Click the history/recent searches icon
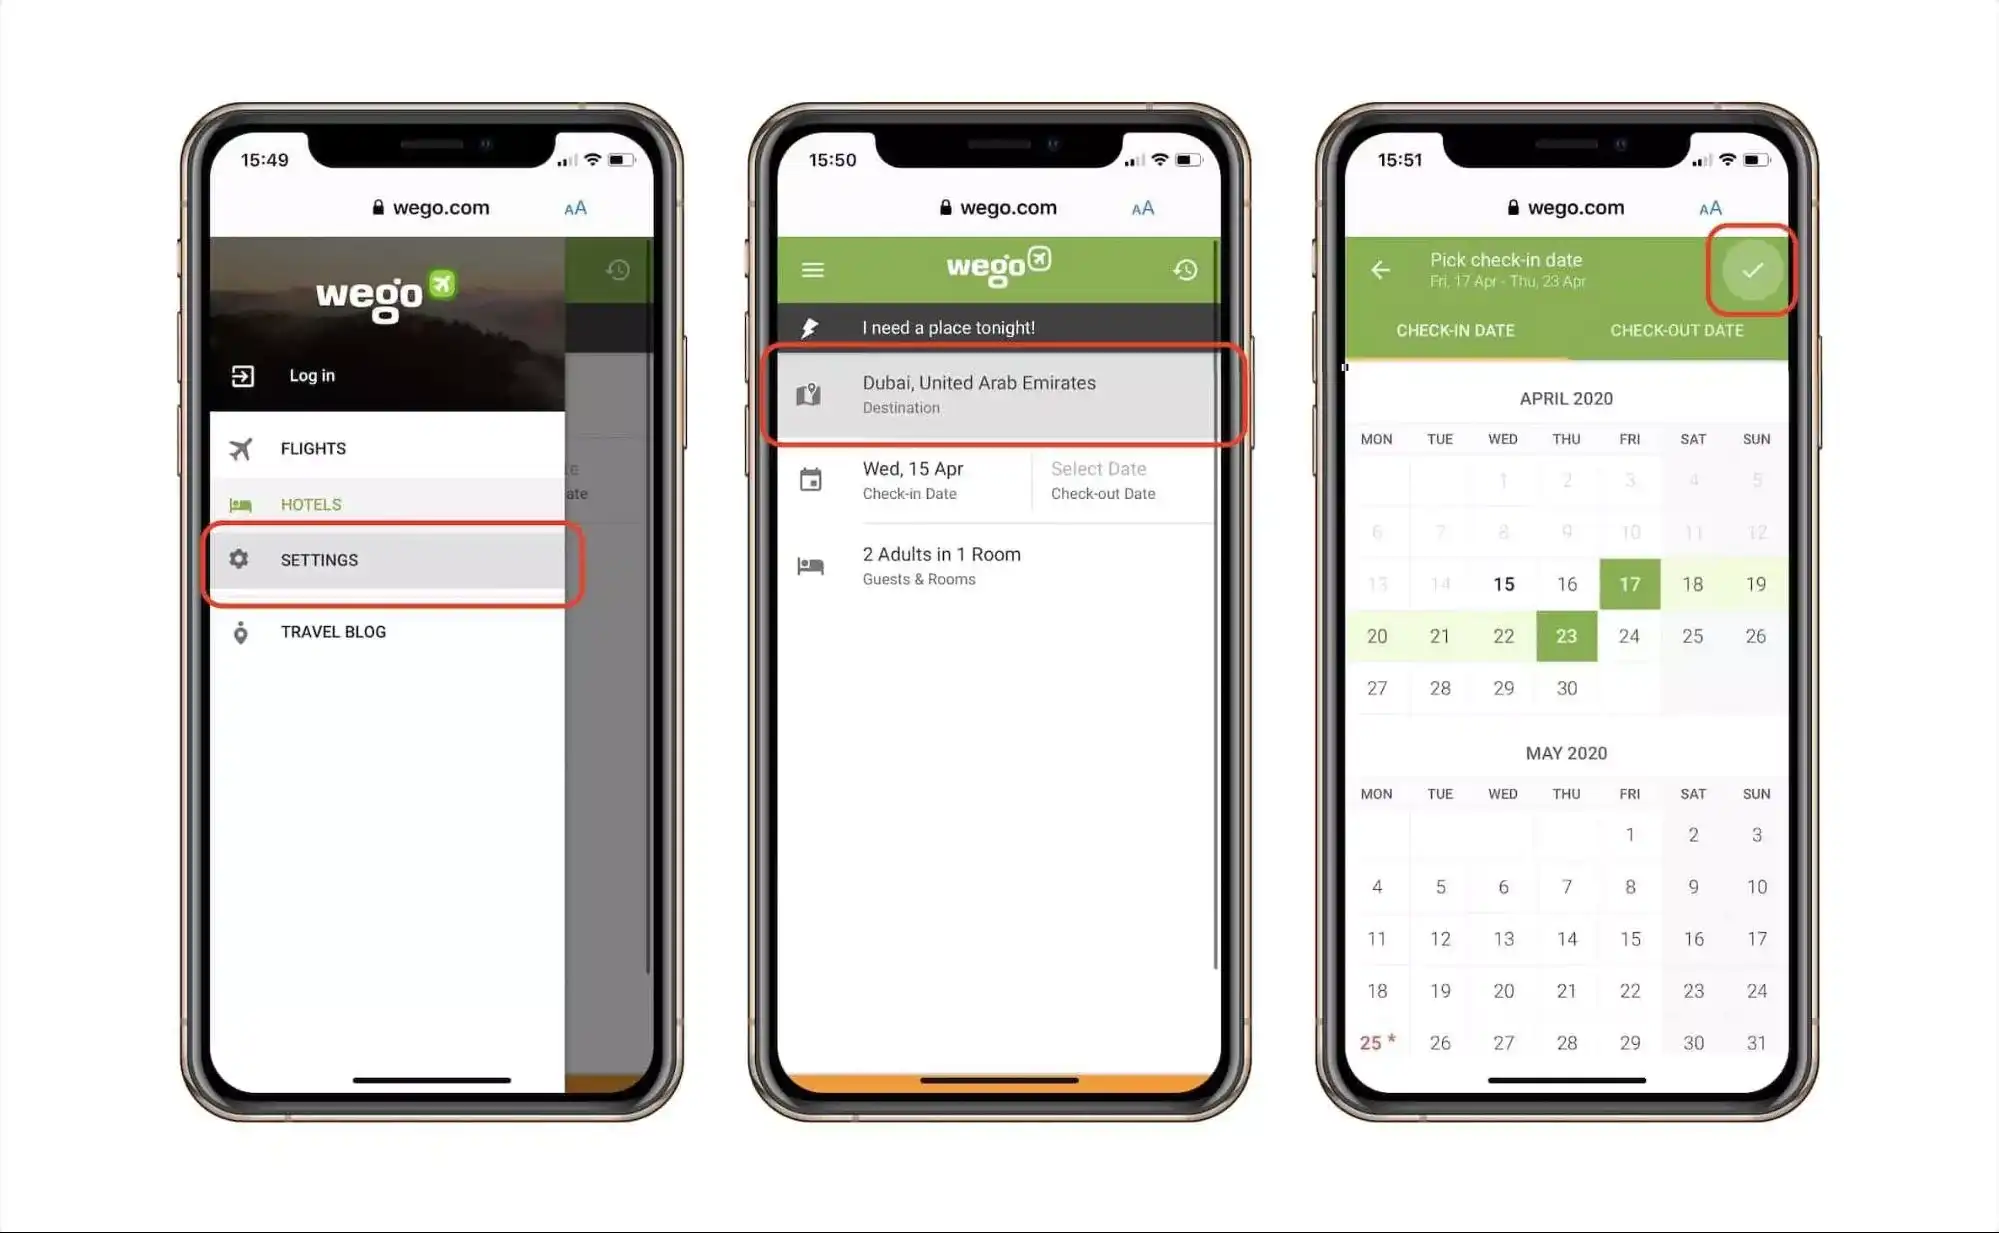Image resolution: width=1999 pixels, height=1233 pixels. click(x=1184, y=270)
